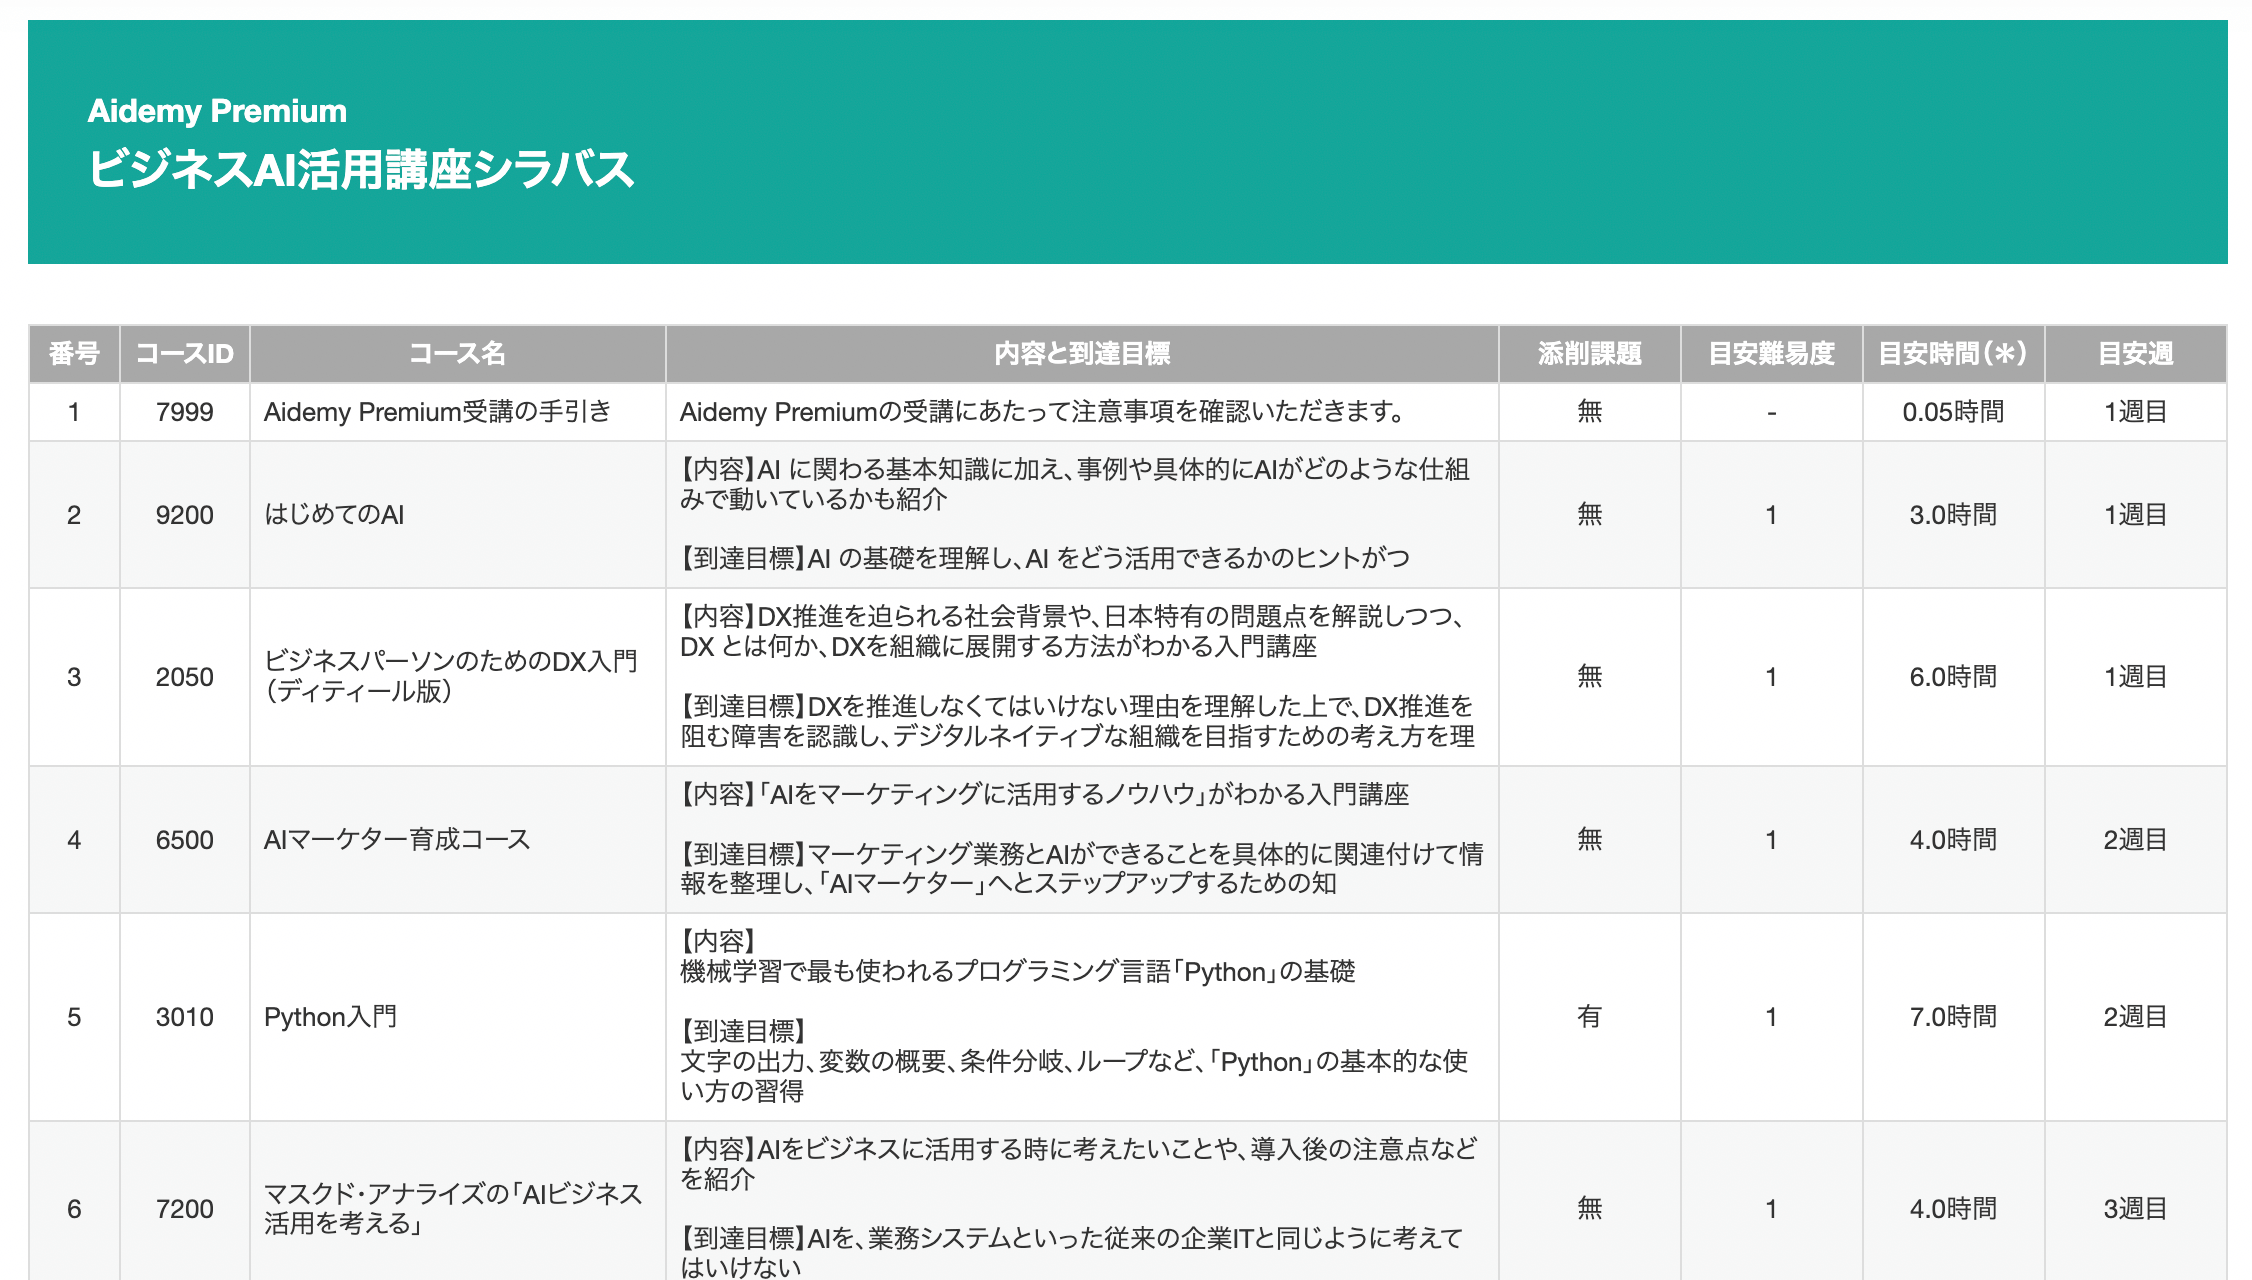Click the 機械学習で最も使われる description line

1017,972
